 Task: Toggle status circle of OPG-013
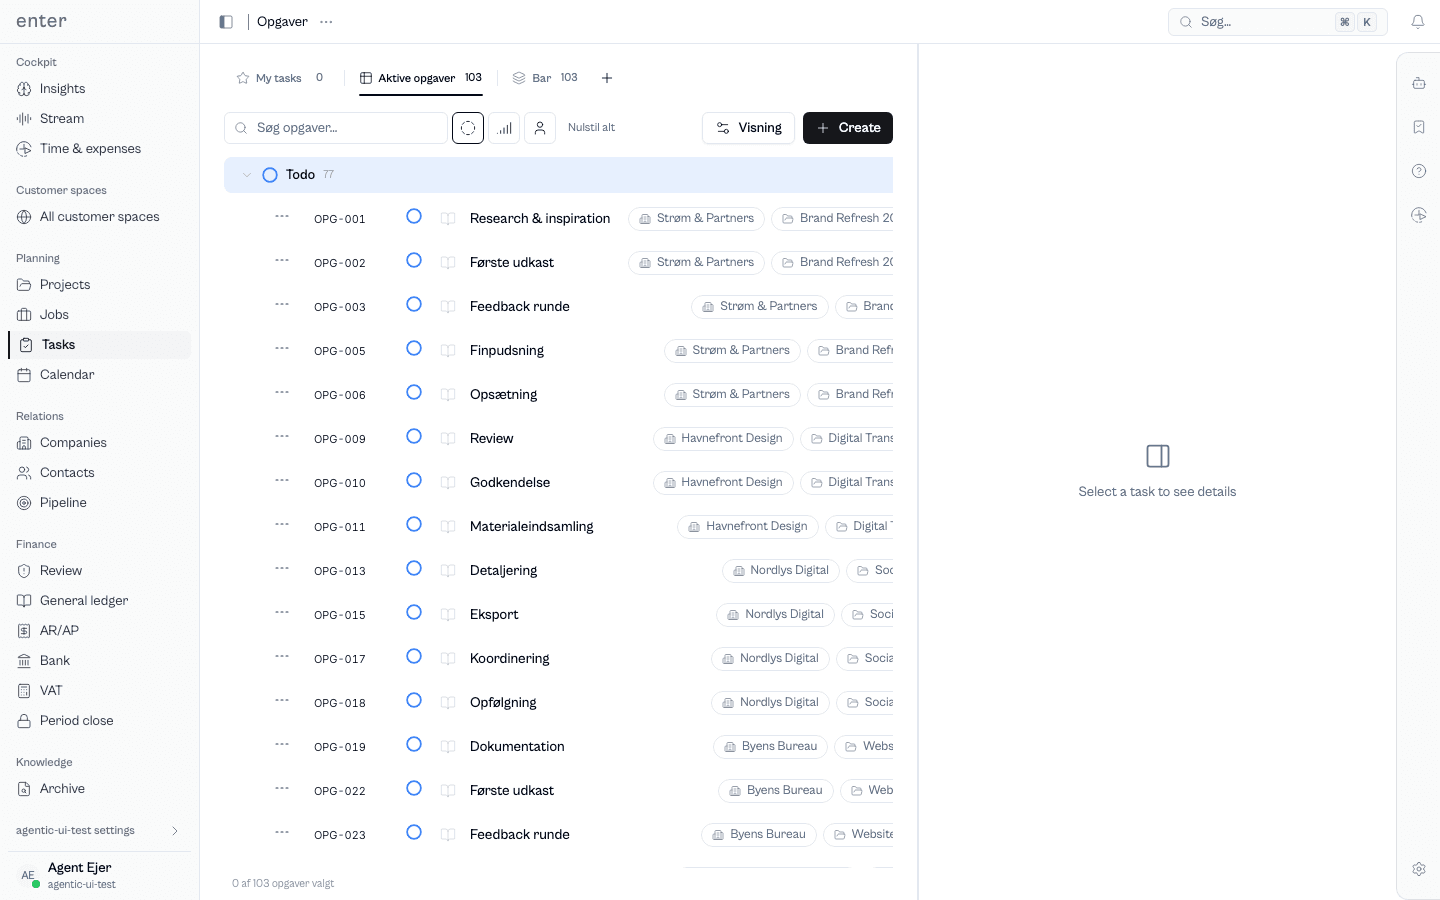coord(414,568)
